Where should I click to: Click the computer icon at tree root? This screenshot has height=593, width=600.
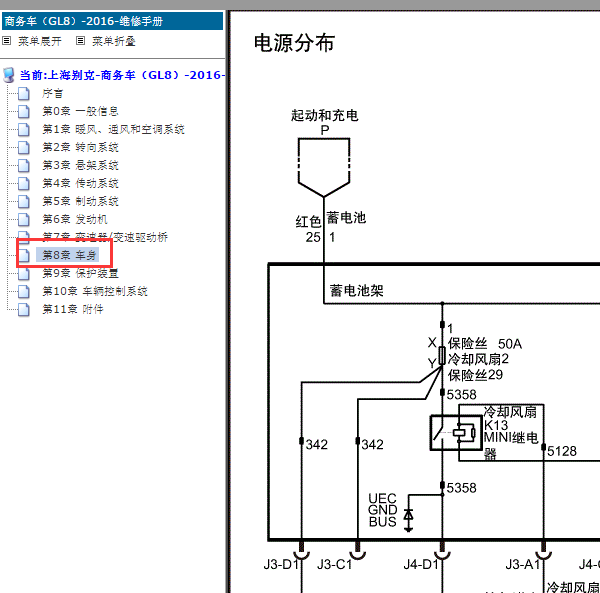tap(9, 75)
